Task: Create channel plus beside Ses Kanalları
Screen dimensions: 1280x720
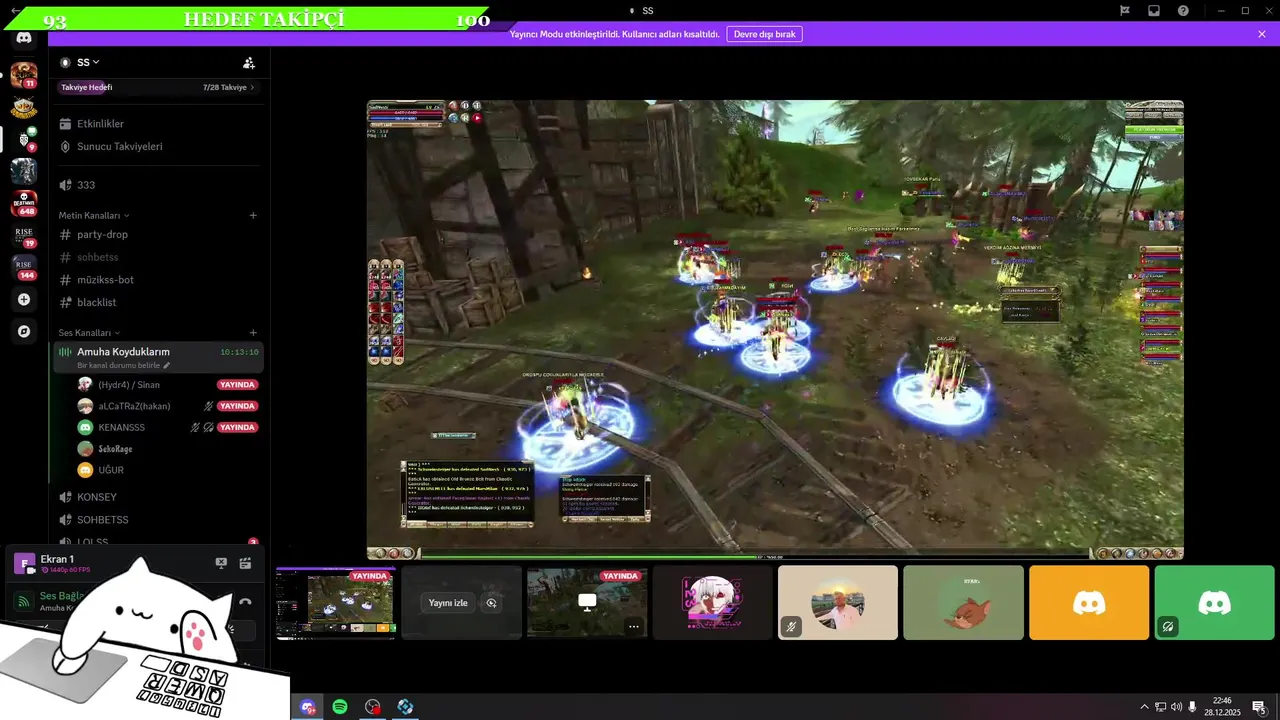Action: (x=253, y=332)
